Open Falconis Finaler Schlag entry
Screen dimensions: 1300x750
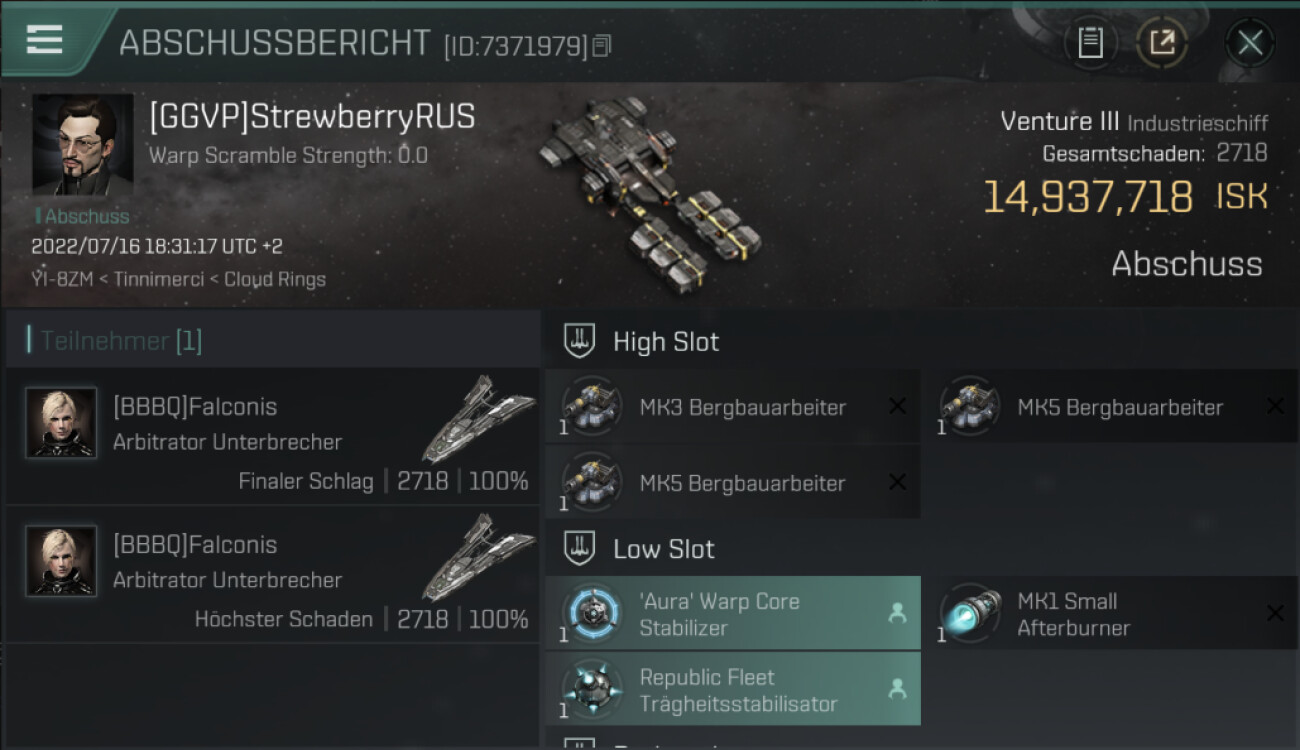point(272,436)
